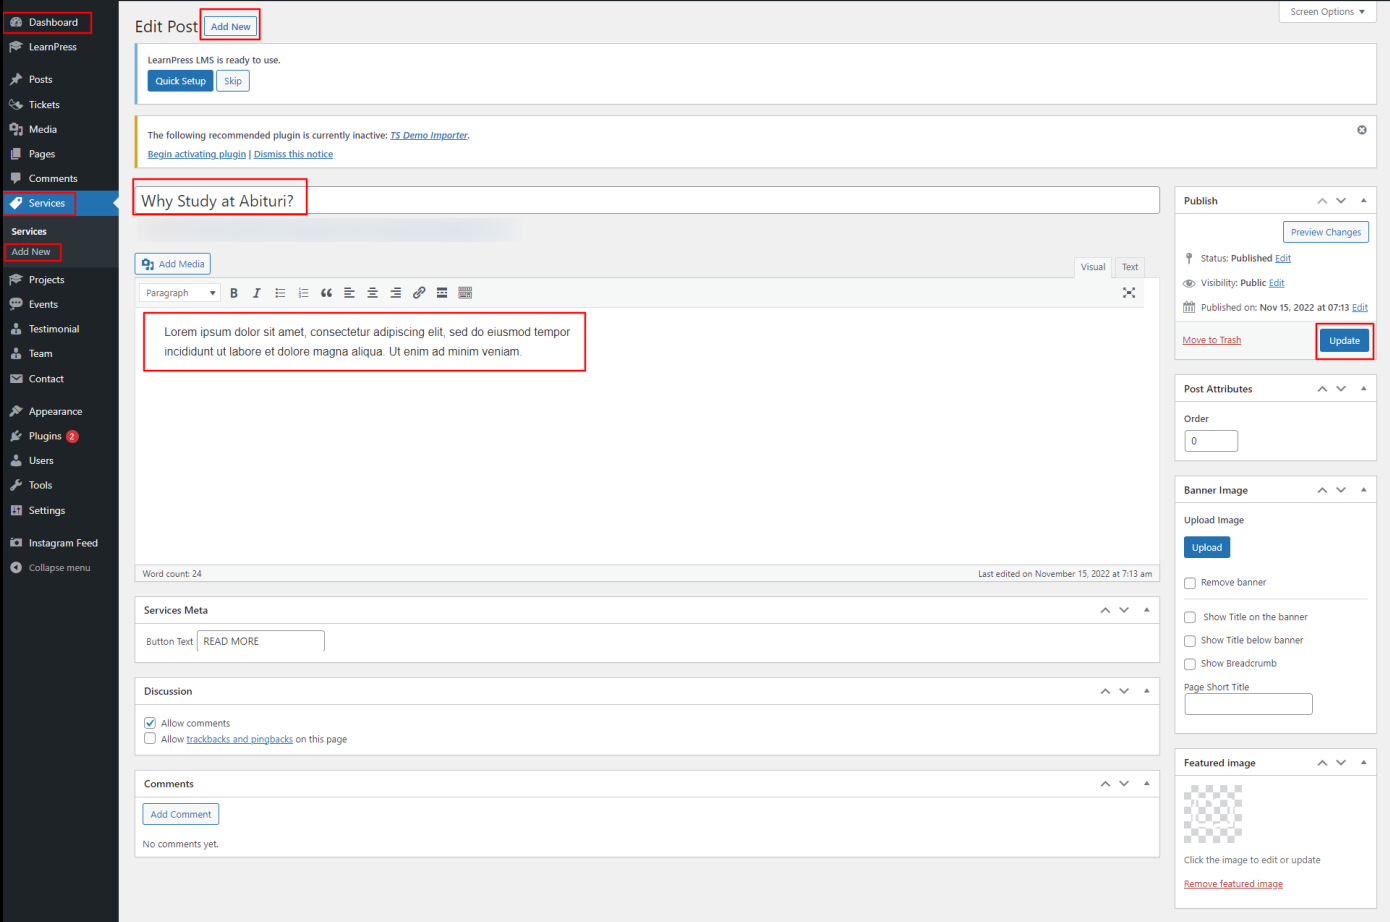Toggle bold formatting in editor toolbar

[x=234, y=293]
